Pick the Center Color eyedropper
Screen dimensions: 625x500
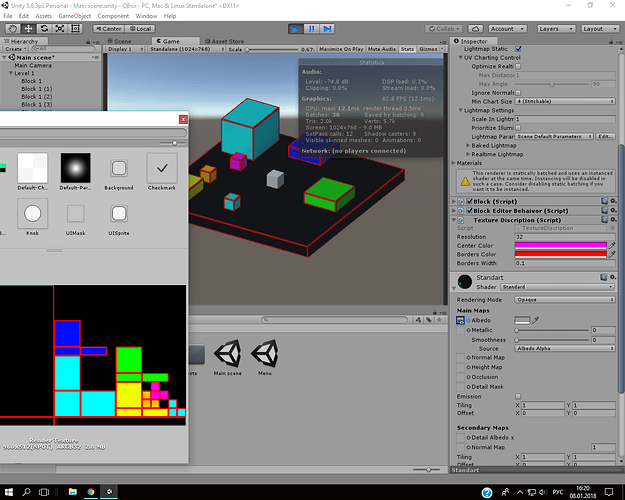coord(612,245)
